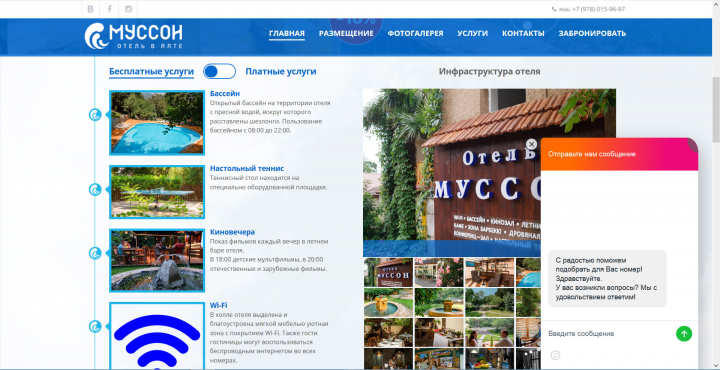This screenshot has height=370, width=720.
Task: Go to the Главная menu item
Action: pos(287,33)
